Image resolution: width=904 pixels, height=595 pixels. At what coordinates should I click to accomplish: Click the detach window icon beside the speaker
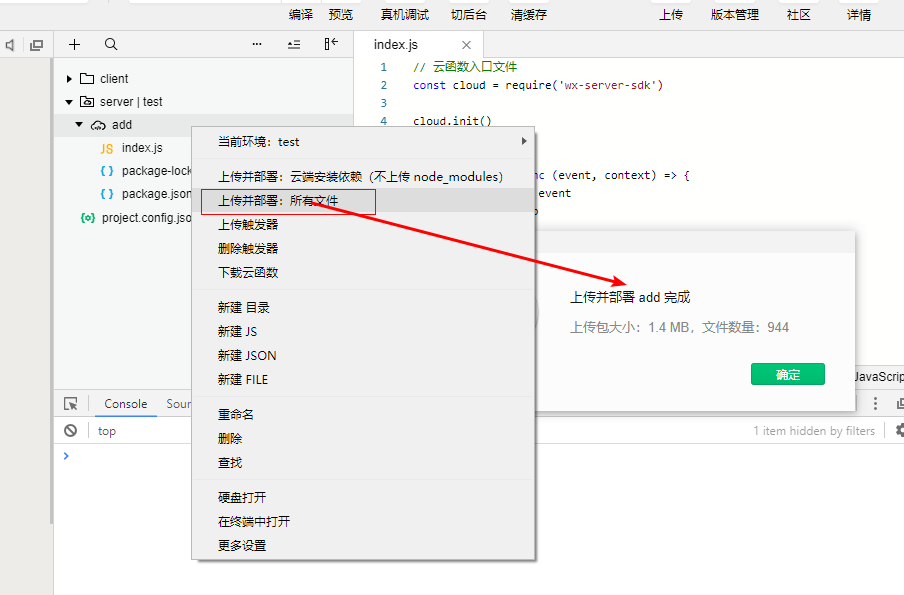pos(37,45)
